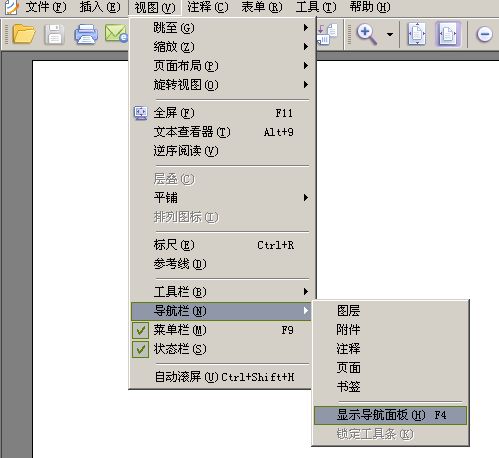Click the fit page icon
The width and height of the screenshot is (499, 458).
click(417, 34)
